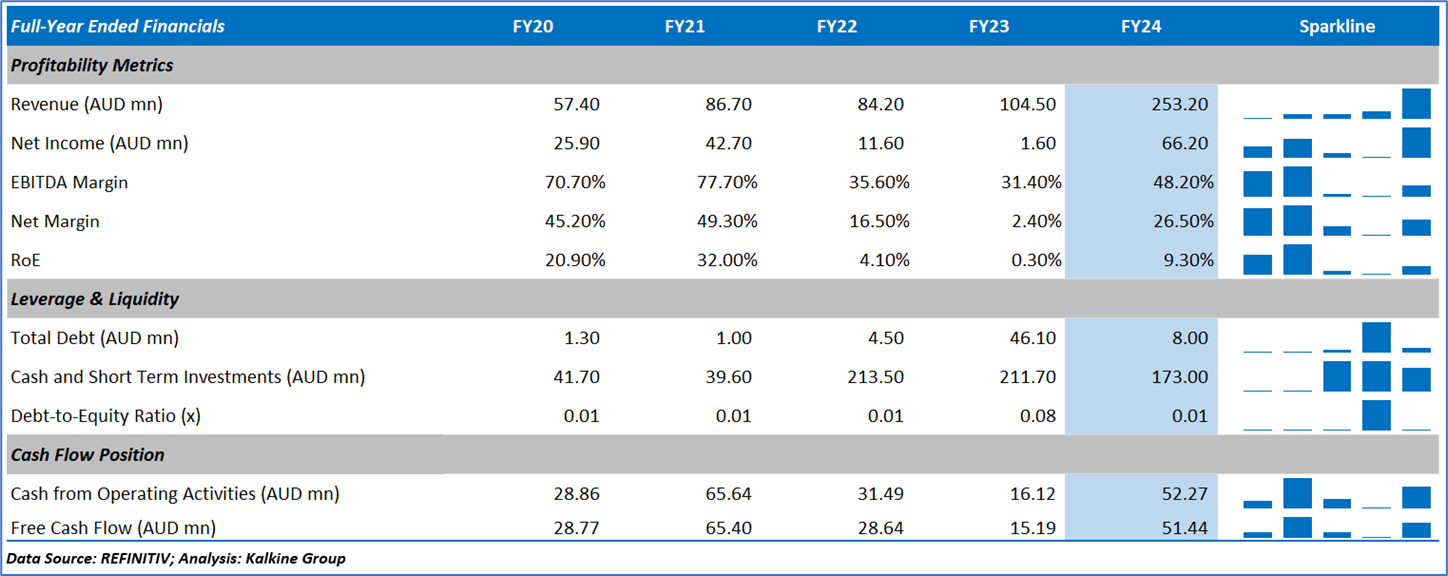Click the Leverage & Liquidity section header
This screenshot has height=576, width=1448.
coord(95,299)
